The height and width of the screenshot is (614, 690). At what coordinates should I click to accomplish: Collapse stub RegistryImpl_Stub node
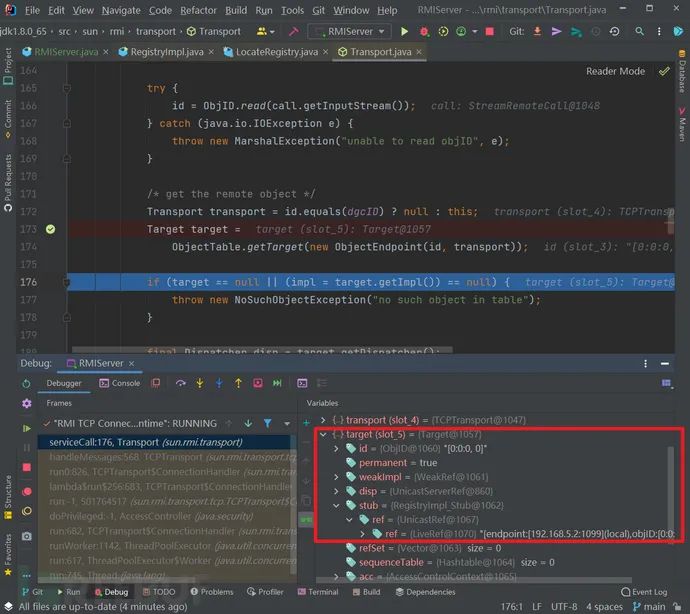click(x=336, y=506)
